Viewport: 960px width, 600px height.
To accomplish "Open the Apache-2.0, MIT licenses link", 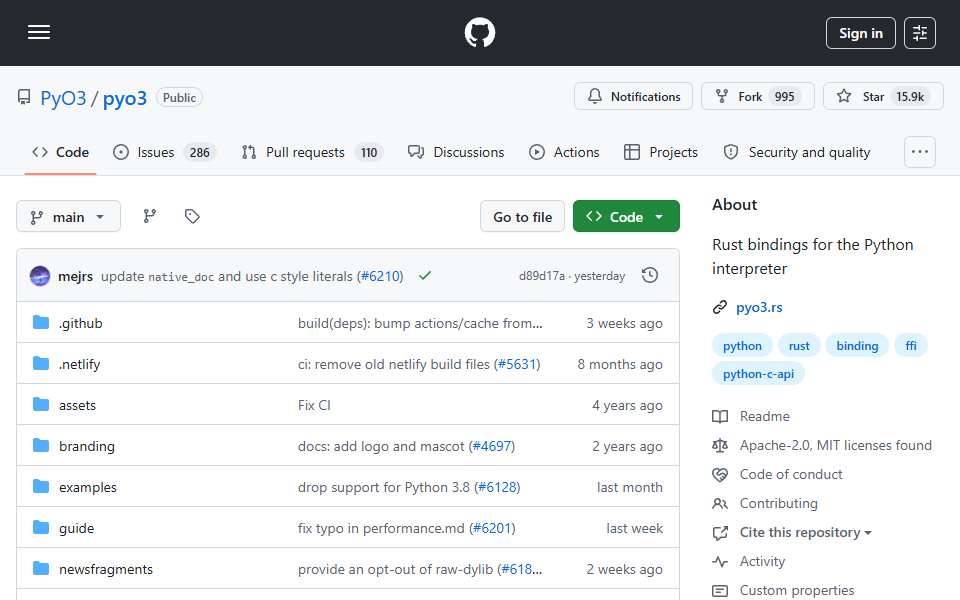I will [836, 445].
